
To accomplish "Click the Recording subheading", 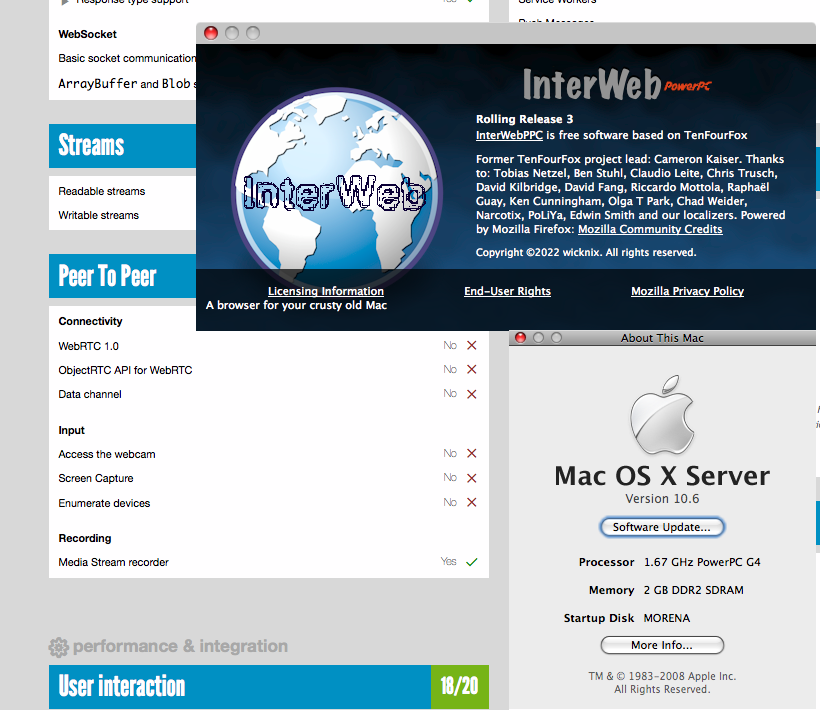I will [85, 538].
